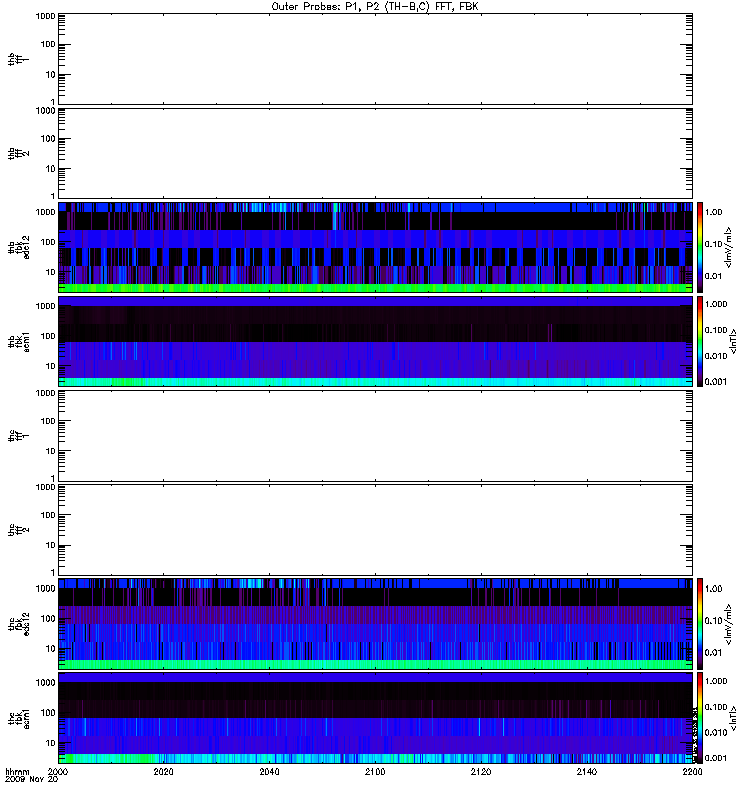Select the thb fbk edc12 spectrogram panel
Image resolution: width=750 pixels, height=800 pixels.
(x=375, y=247)
